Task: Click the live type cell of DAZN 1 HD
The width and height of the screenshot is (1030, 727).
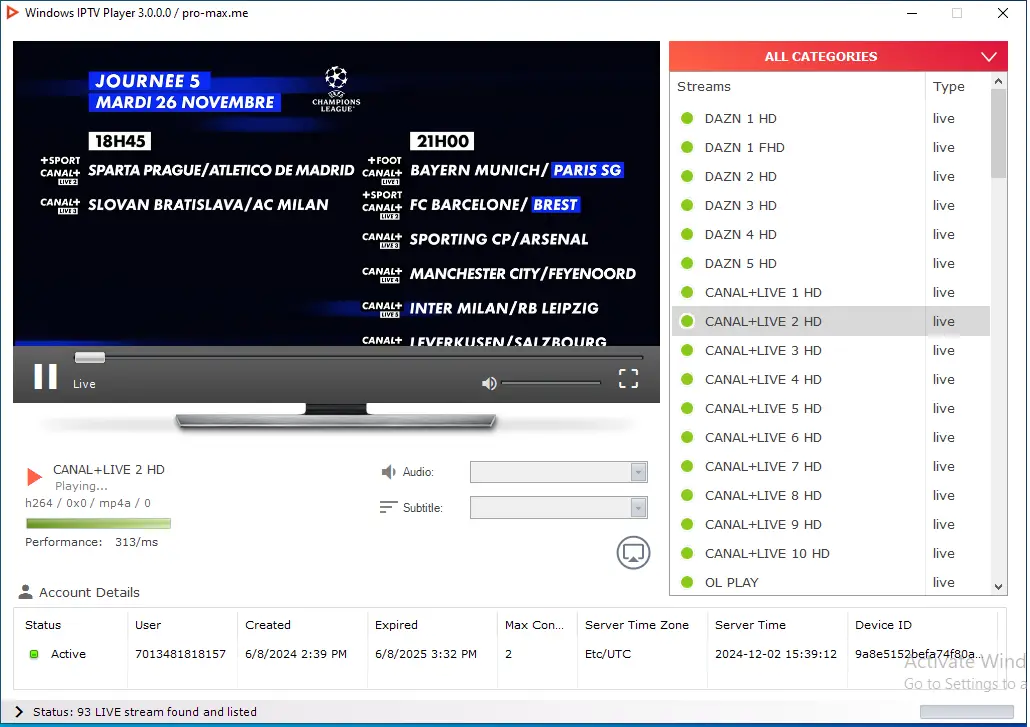Action: 943,118
